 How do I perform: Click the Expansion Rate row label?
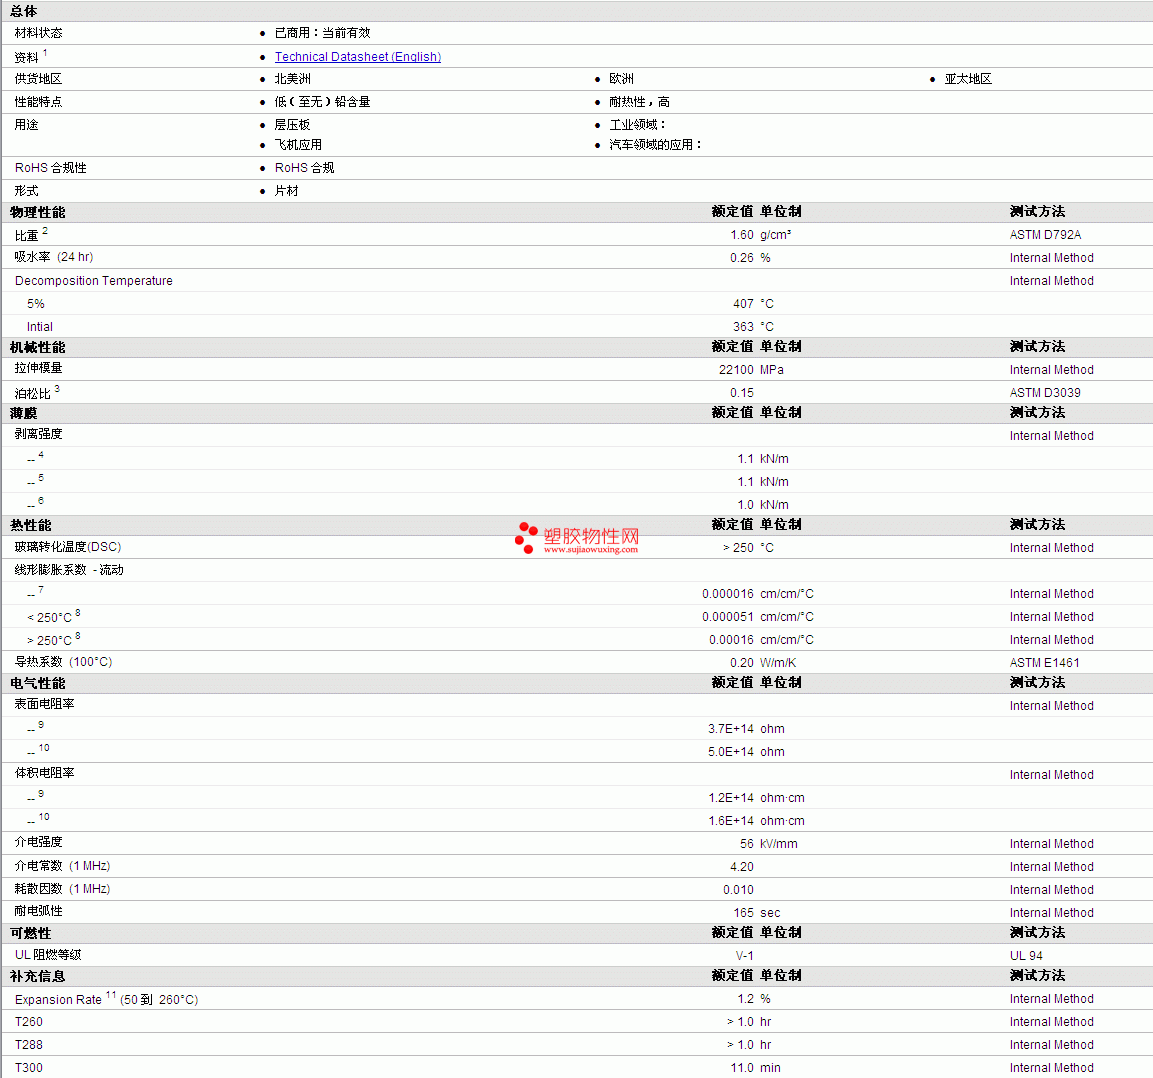point(106,999)
